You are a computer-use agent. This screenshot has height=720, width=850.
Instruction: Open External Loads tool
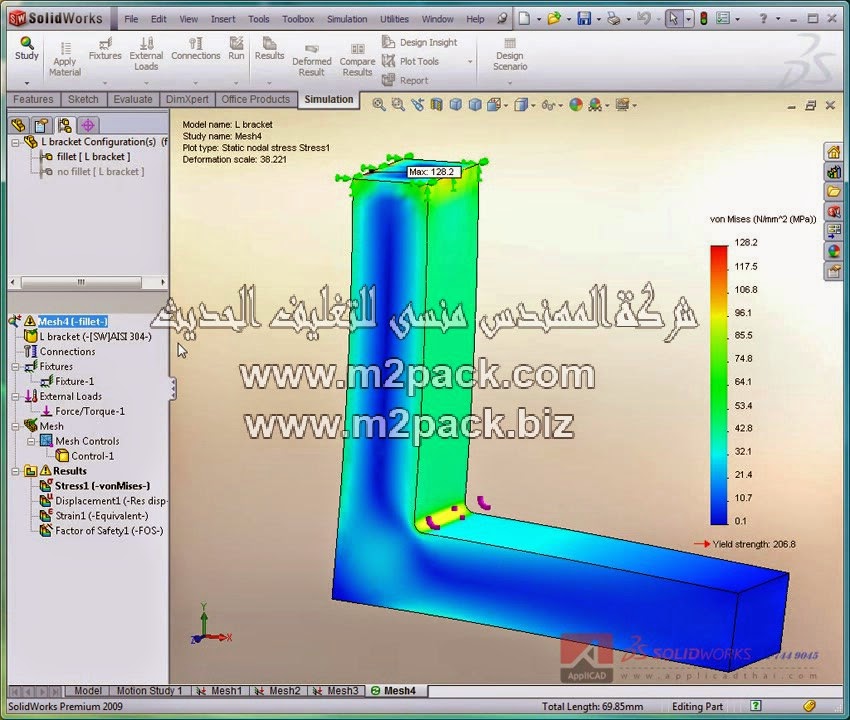coord(146,53)
